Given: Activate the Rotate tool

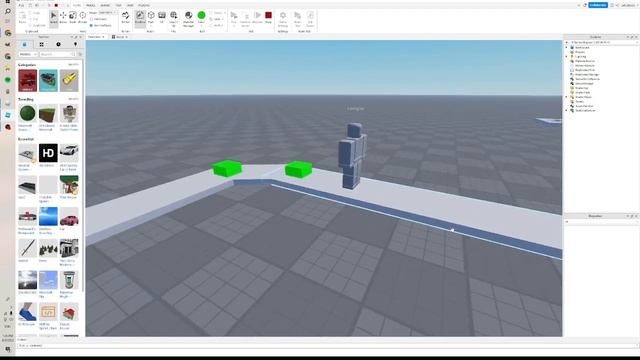Looking at the screenshot, I should tap(82, 18).
